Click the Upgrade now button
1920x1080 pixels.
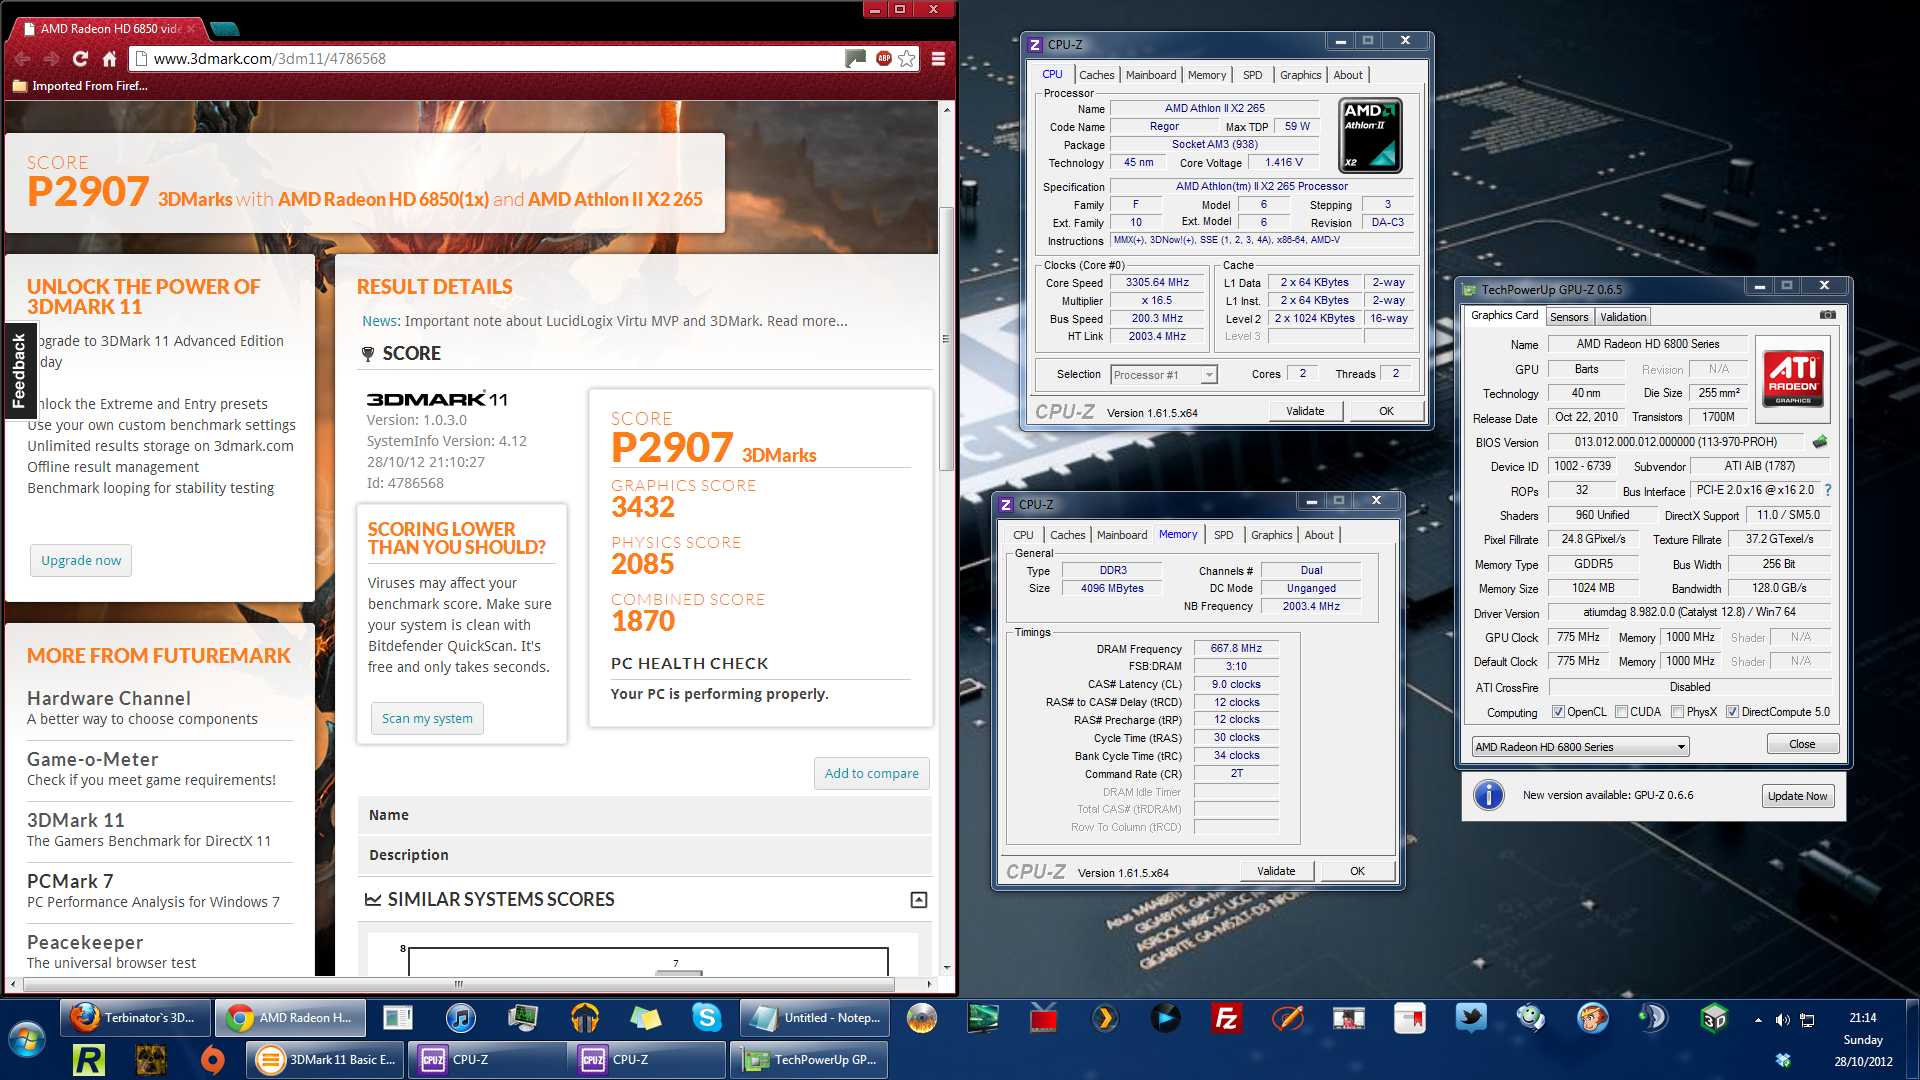tap(81, 560)
